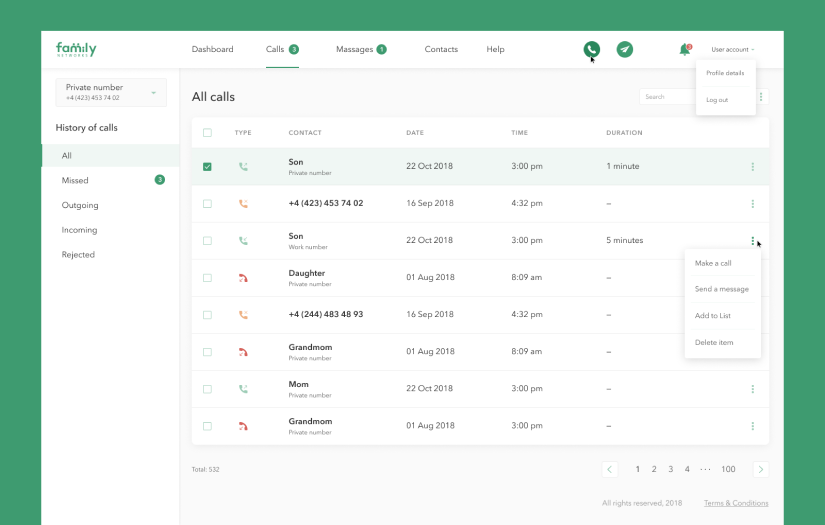The height and width of the screenshot is (525, 825).
Task: Uncheck the Son Private number row checkbox
Action: [207, 167]
